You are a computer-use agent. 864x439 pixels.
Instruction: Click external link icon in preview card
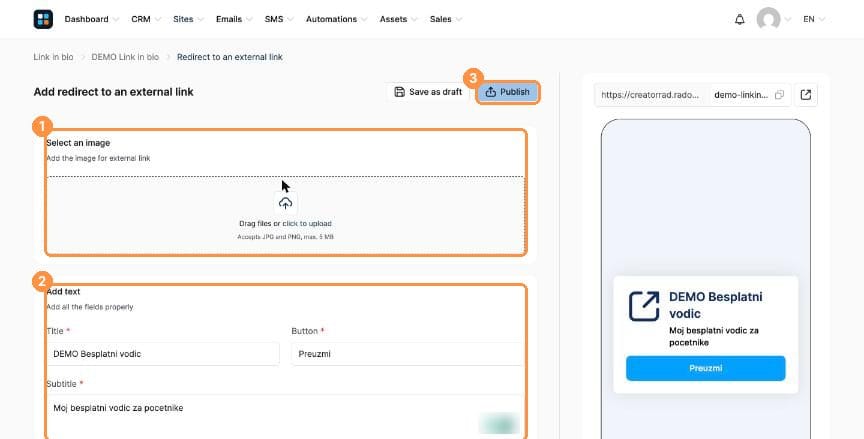point(644,306)
